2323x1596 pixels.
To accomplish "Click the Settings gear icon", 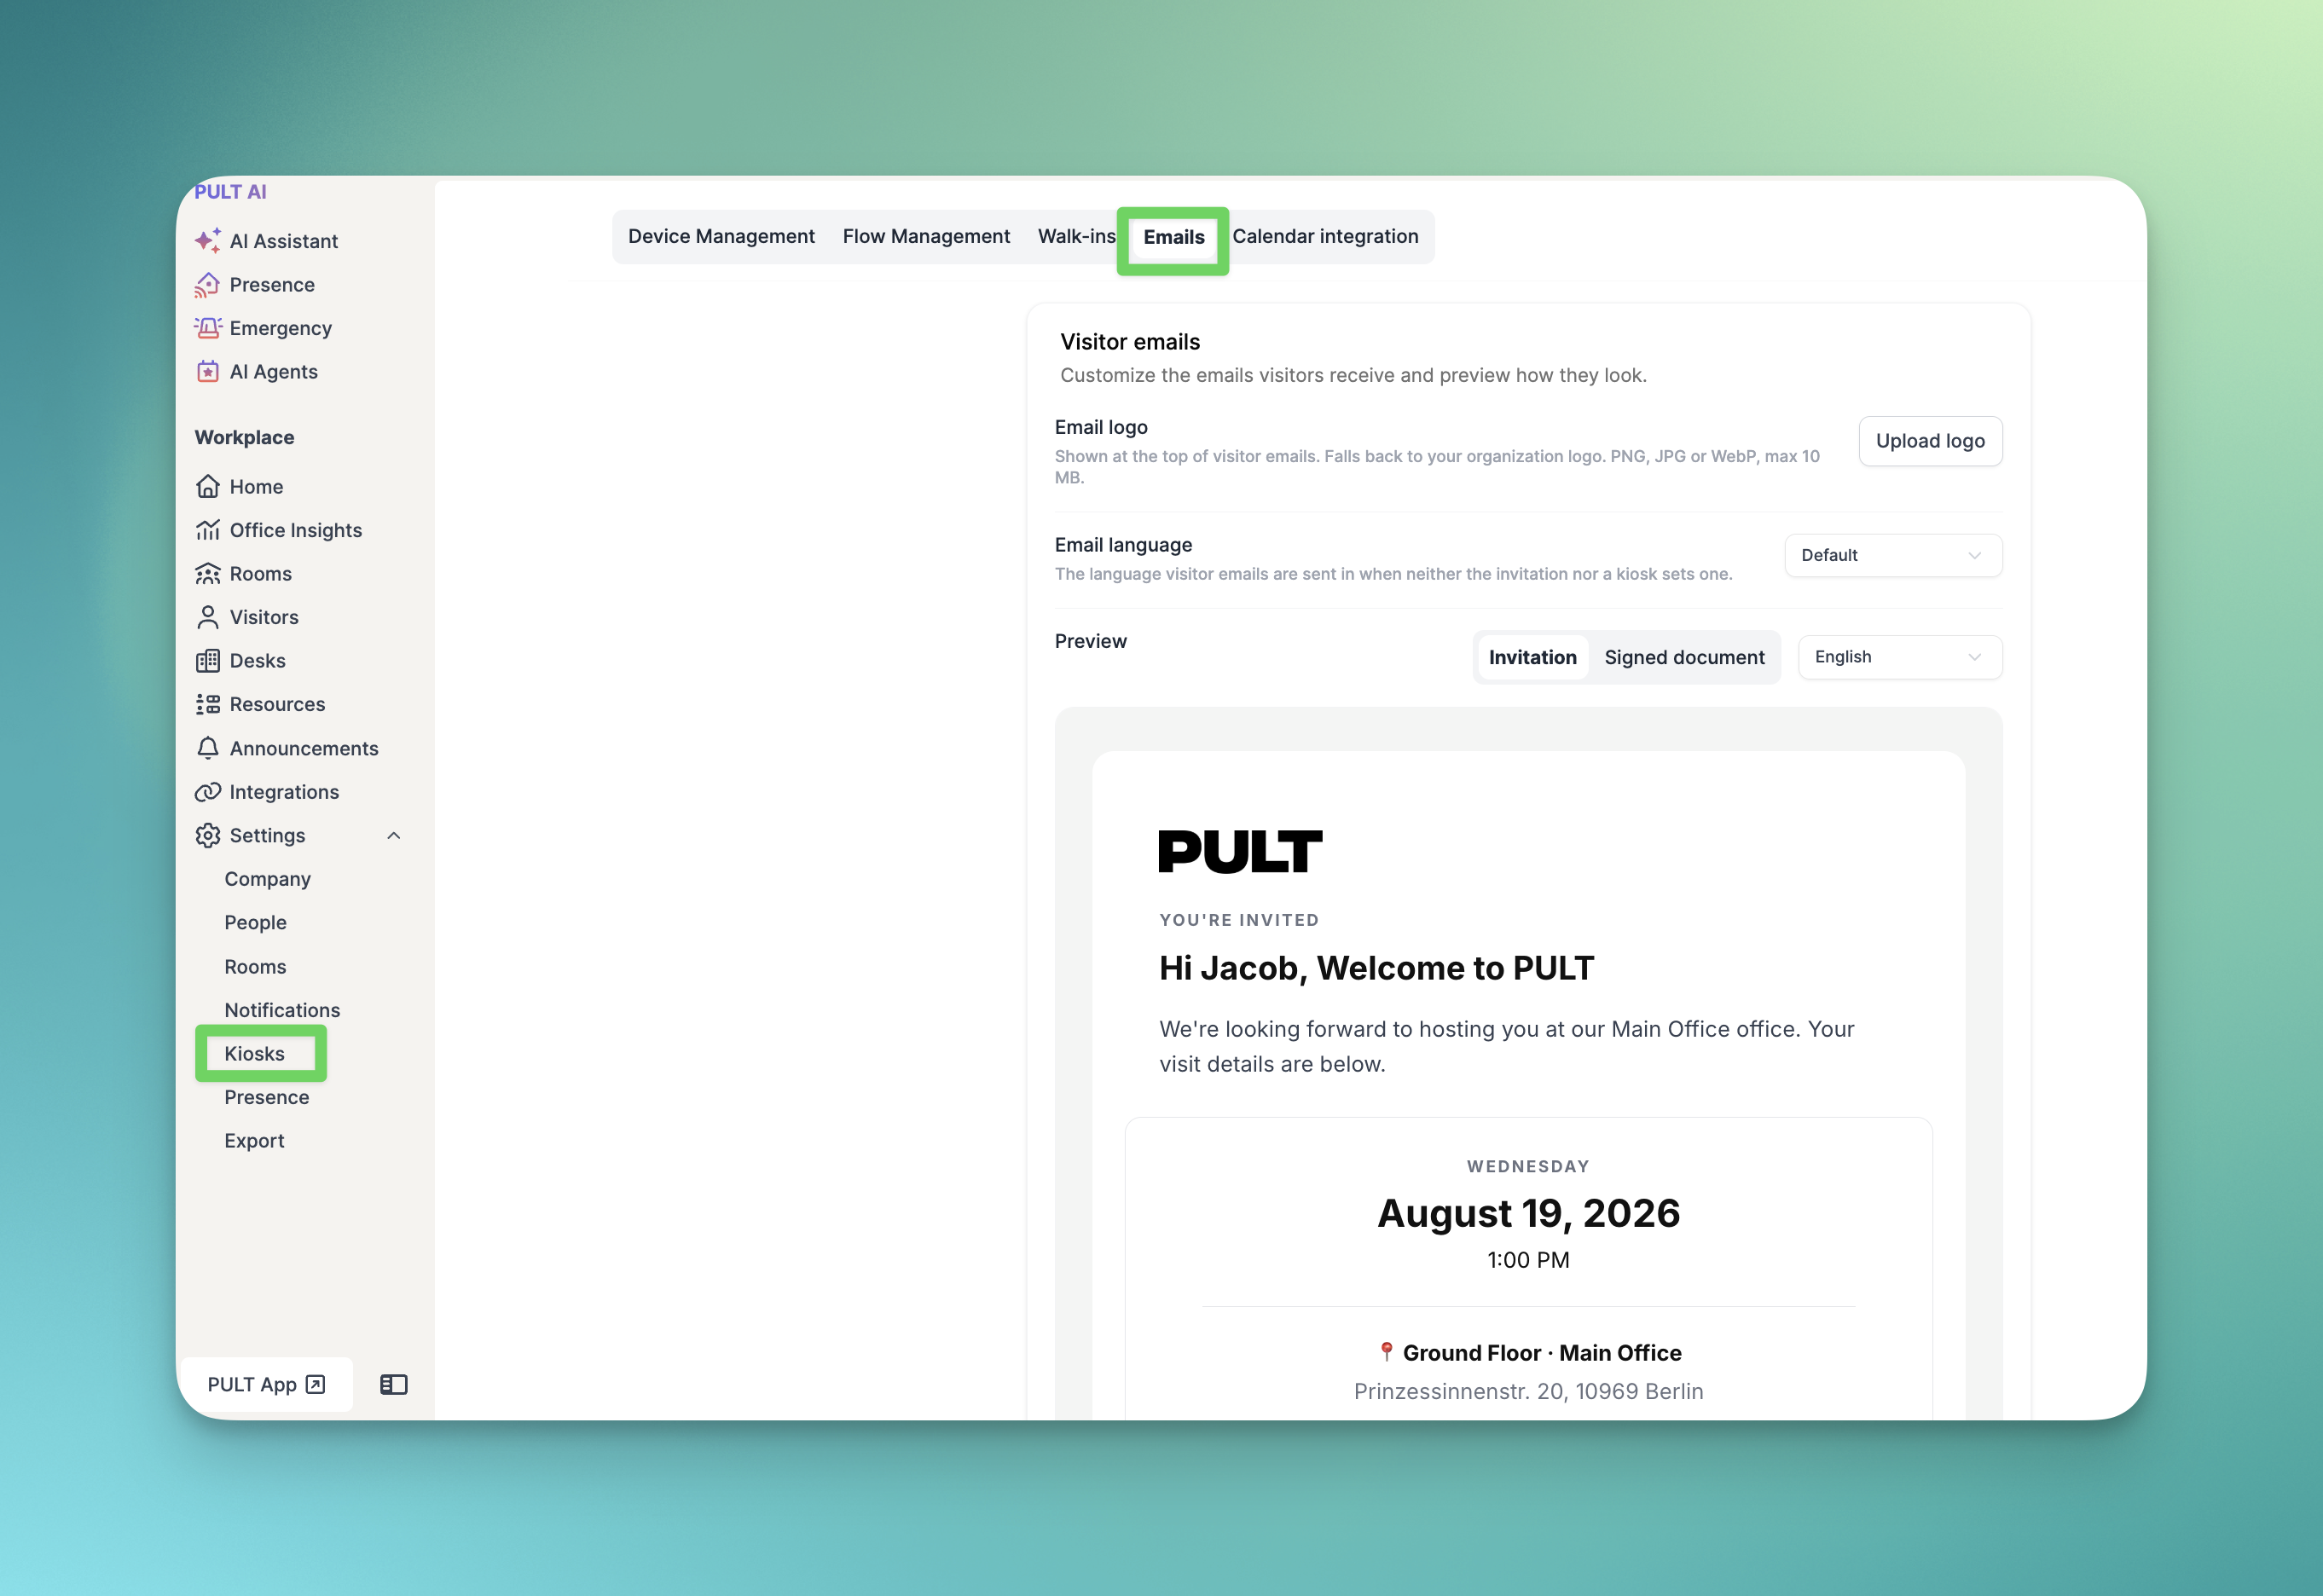I will tap(208, 835).
